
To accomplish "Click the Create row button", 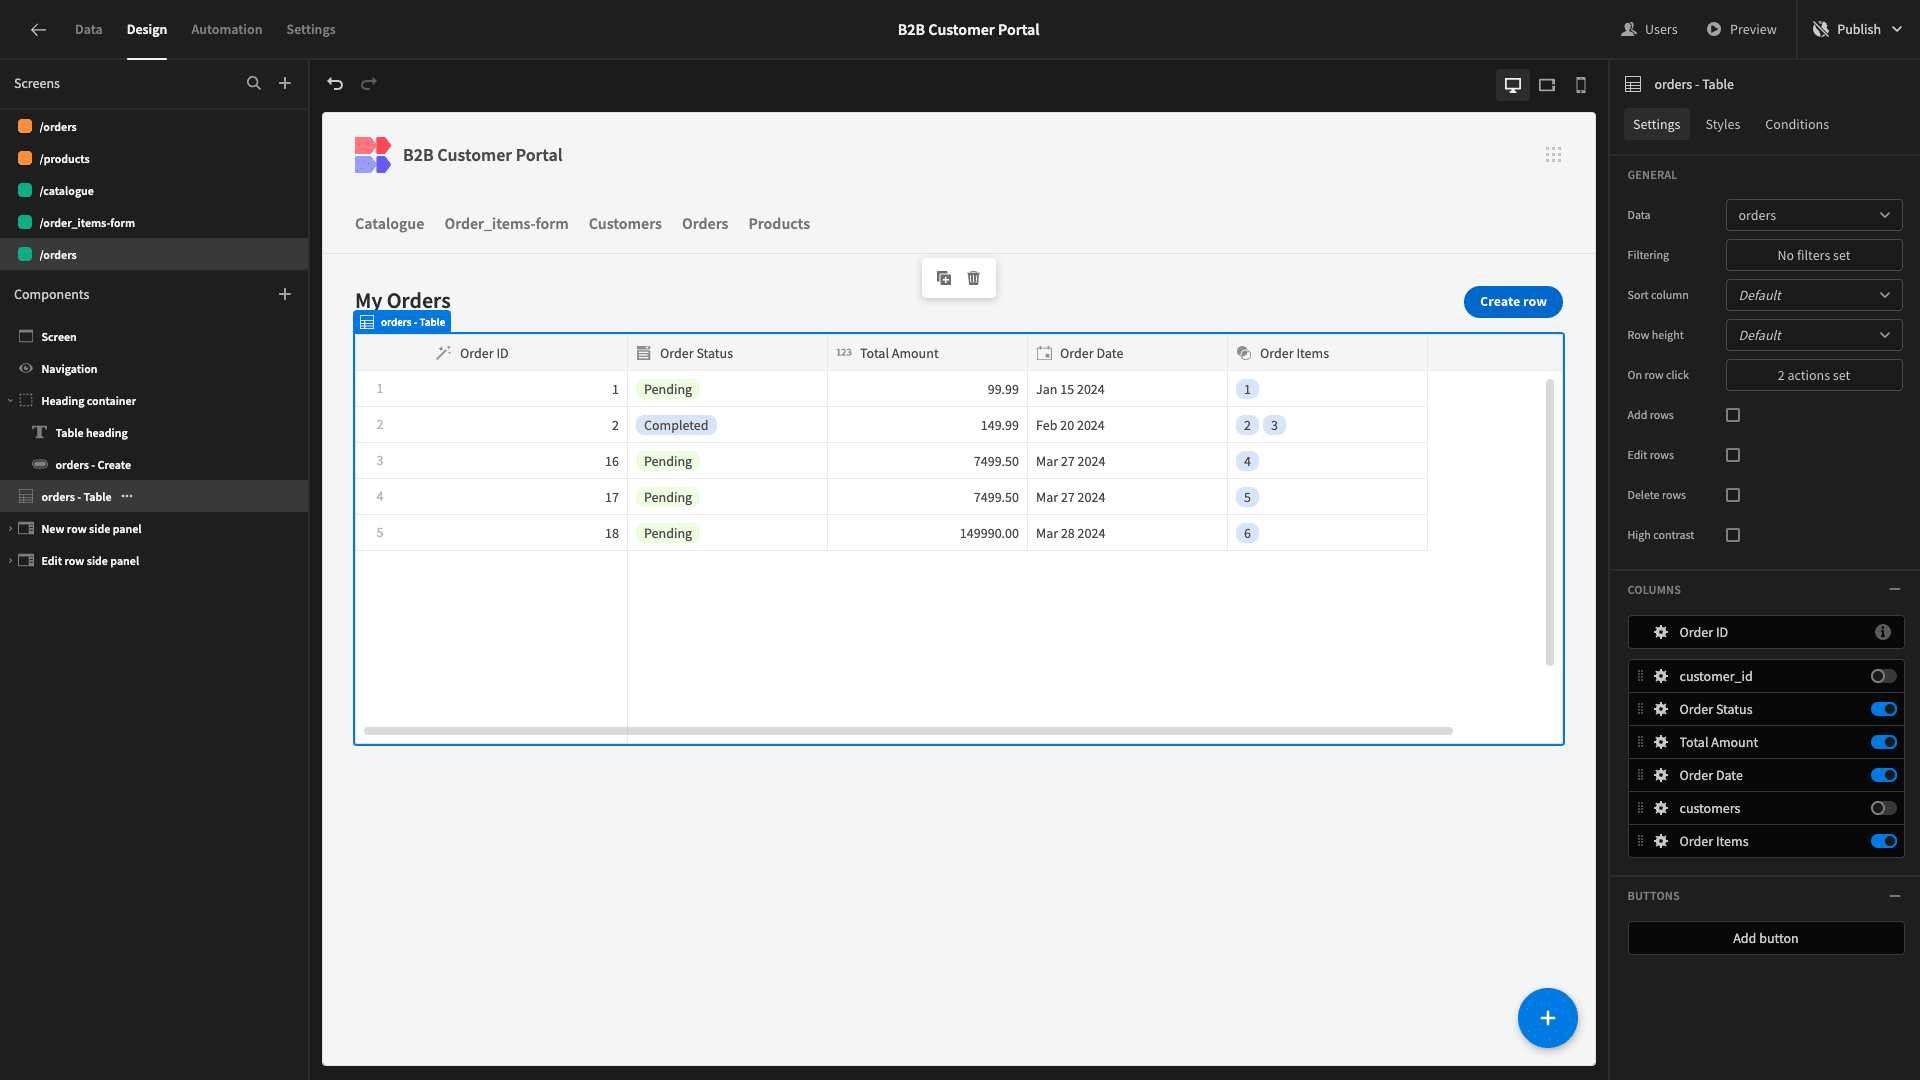I will coord(1513,301).
